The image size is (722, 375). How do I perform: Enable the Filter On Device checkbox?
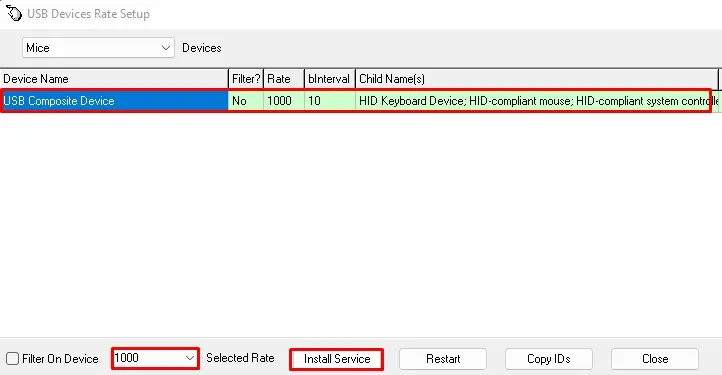pyautogui.click(x=12, y=358)
